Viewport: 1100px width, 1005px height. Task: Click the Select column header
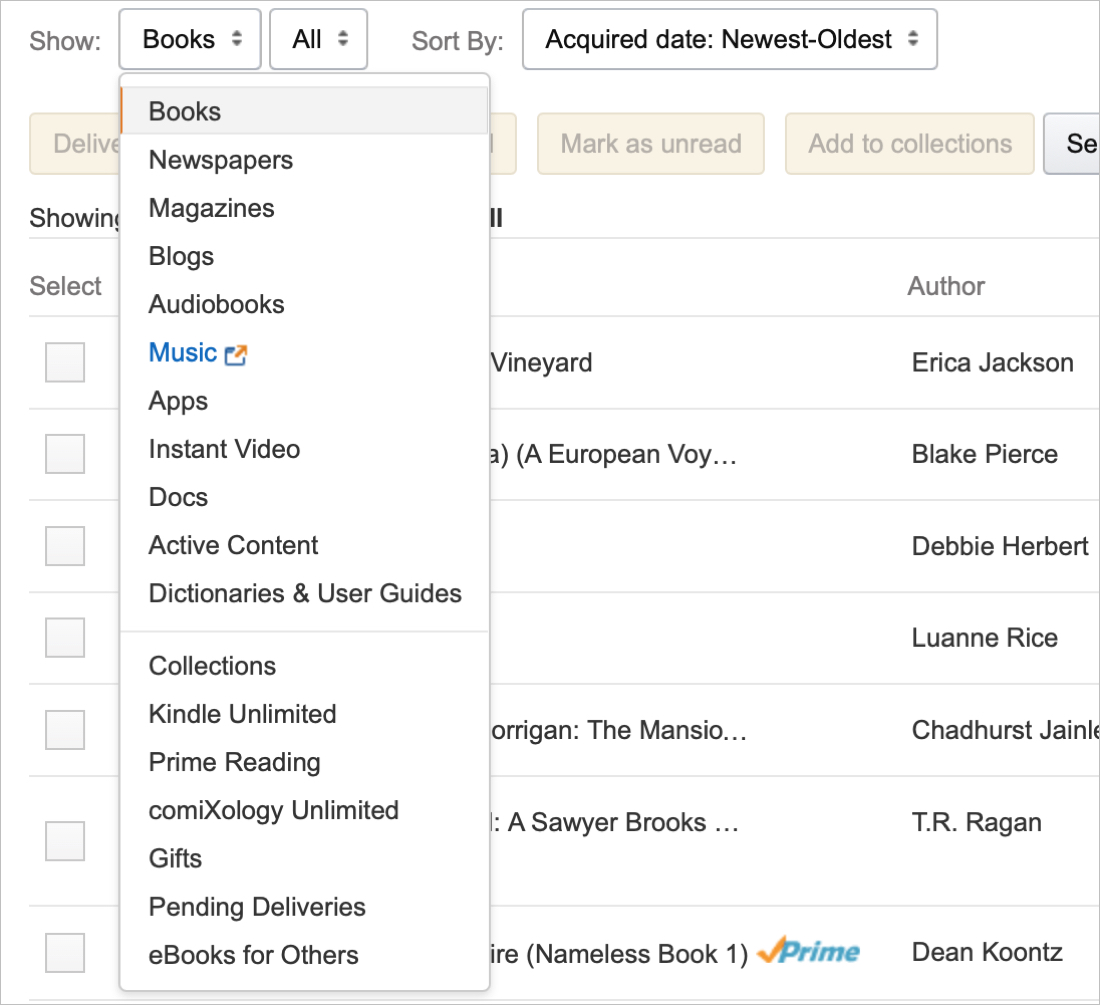pyautogui.click(x=65, y=286)
